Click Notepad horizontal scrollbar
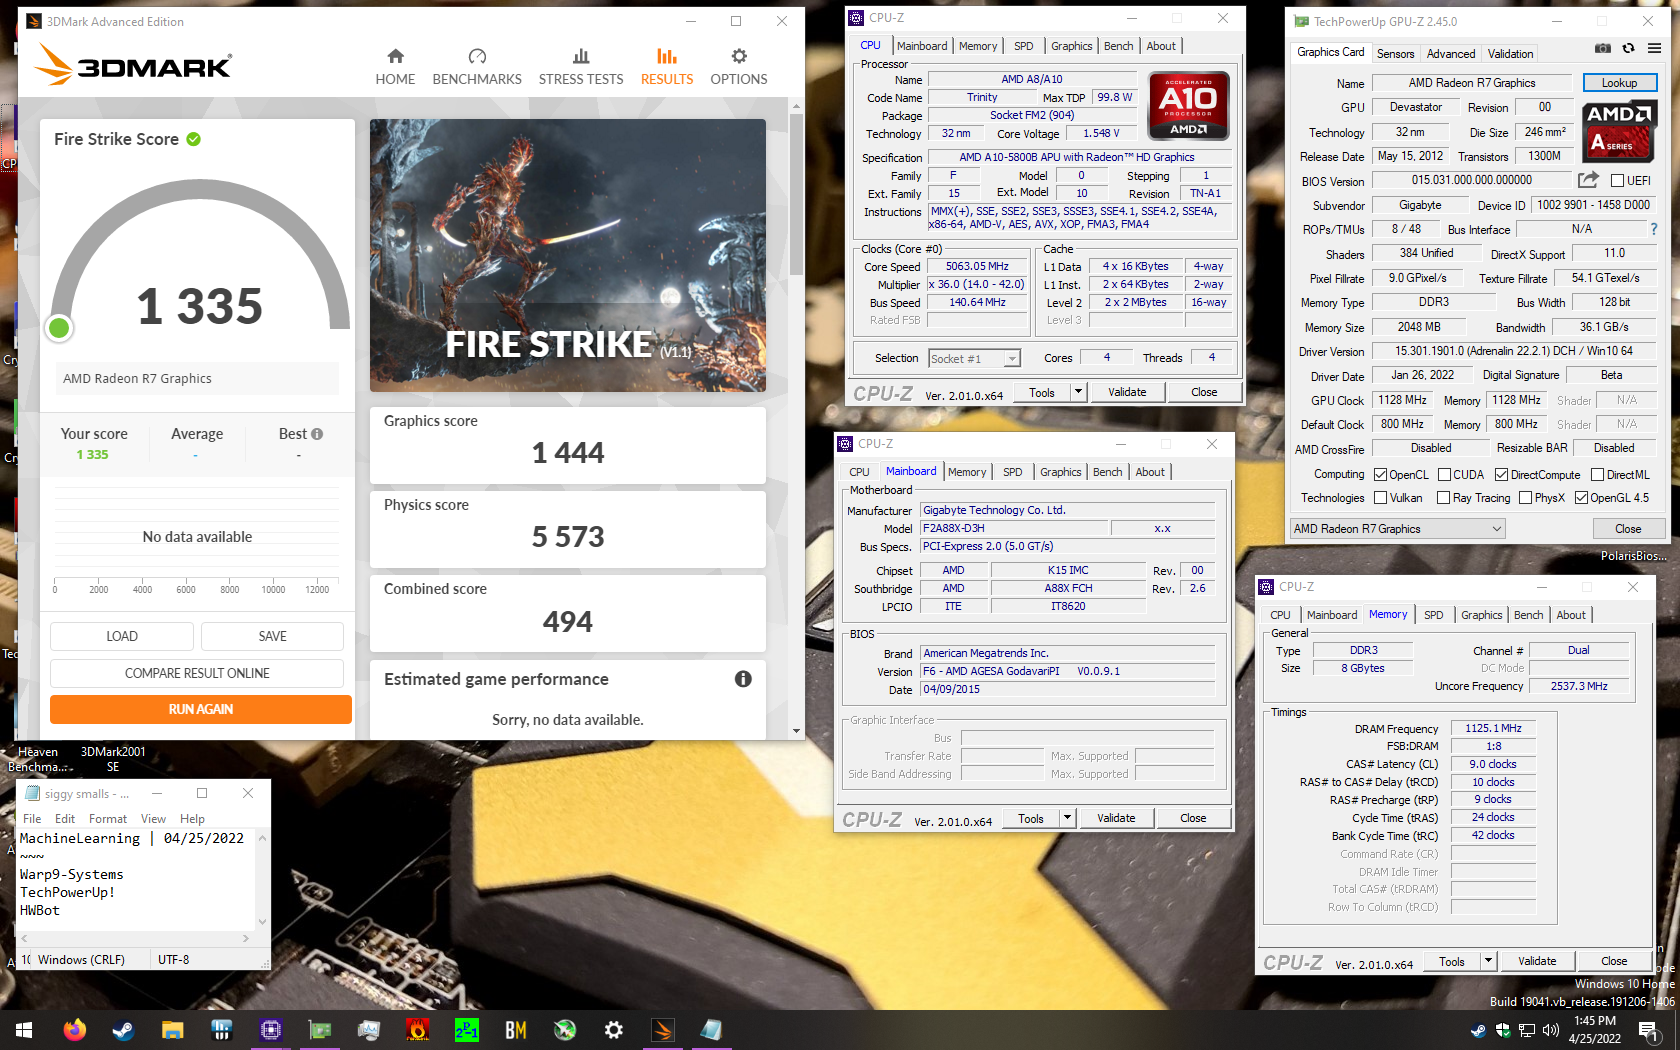The image size is (1680, 1050). tap(133, 938)
